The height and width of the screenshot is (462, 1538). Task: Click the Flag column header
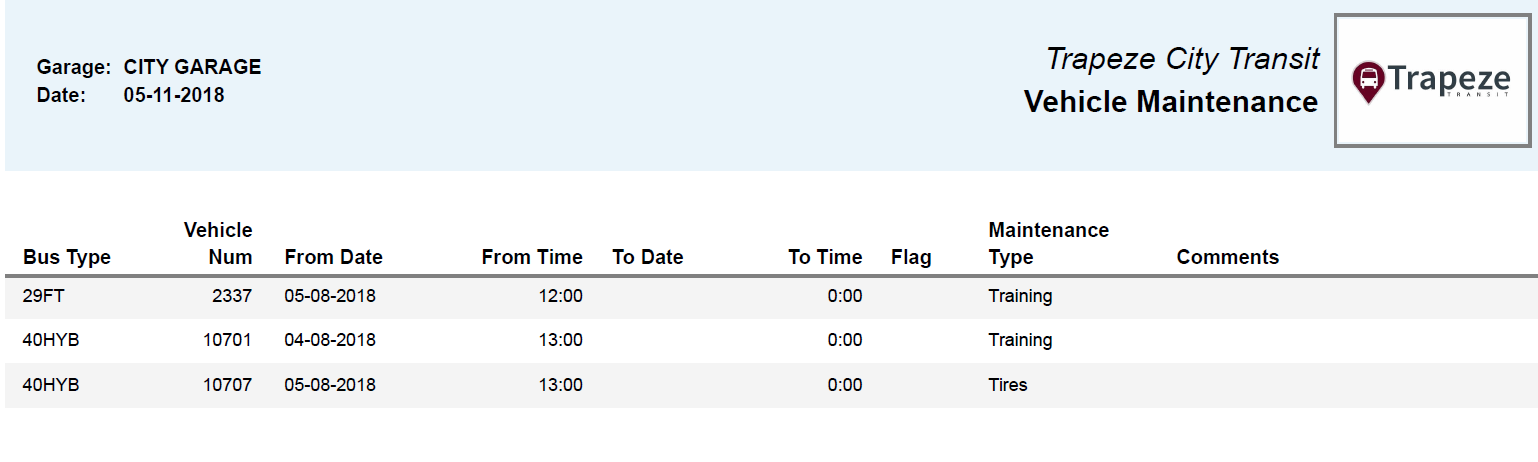click(910, 257)
